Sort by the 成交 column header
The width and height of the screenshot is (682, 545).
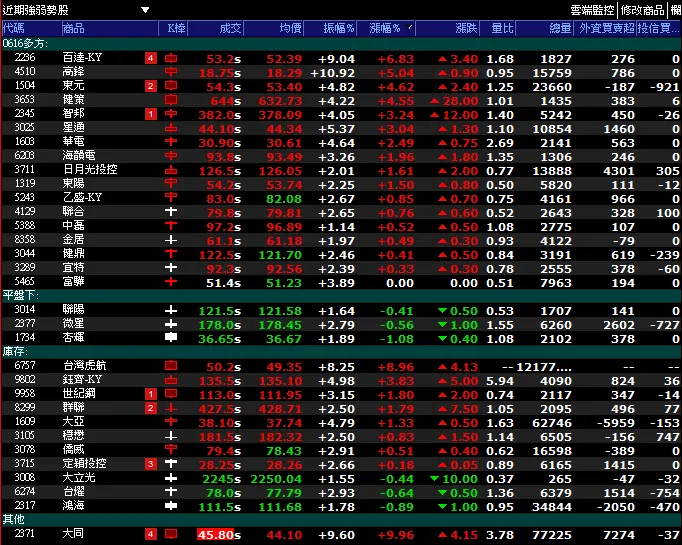pyautogui.click(x=216, y=28)
